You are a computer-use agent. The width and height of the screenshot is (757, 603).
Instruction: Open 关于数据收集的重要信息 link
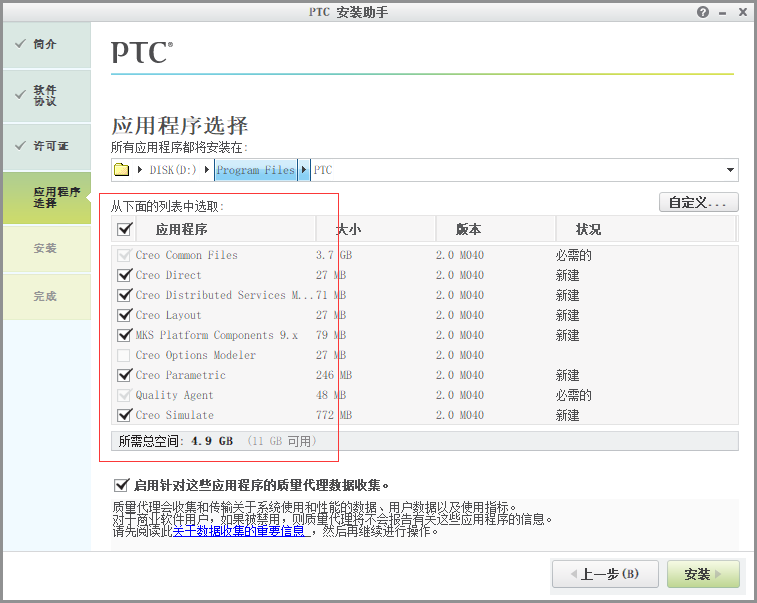pos(239,531)
